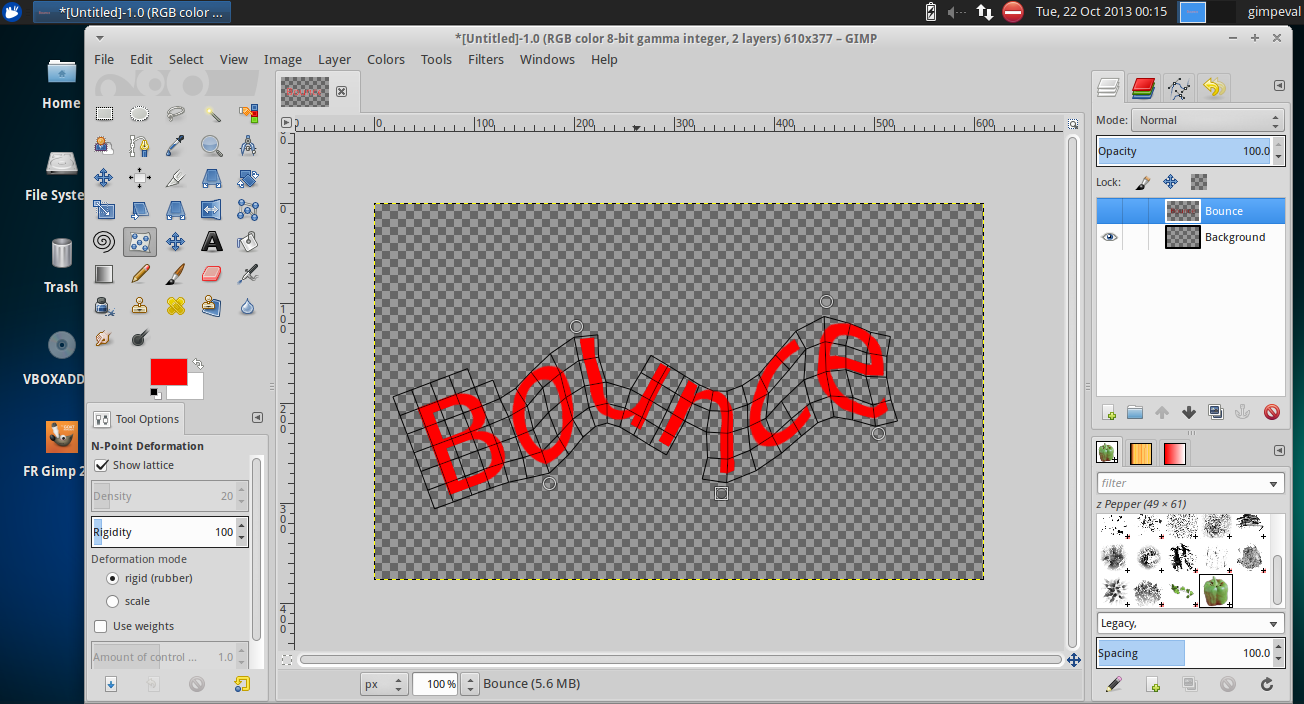Select the Ink tool
This screenshot has width=1304, height=704.
click(104, 305)
